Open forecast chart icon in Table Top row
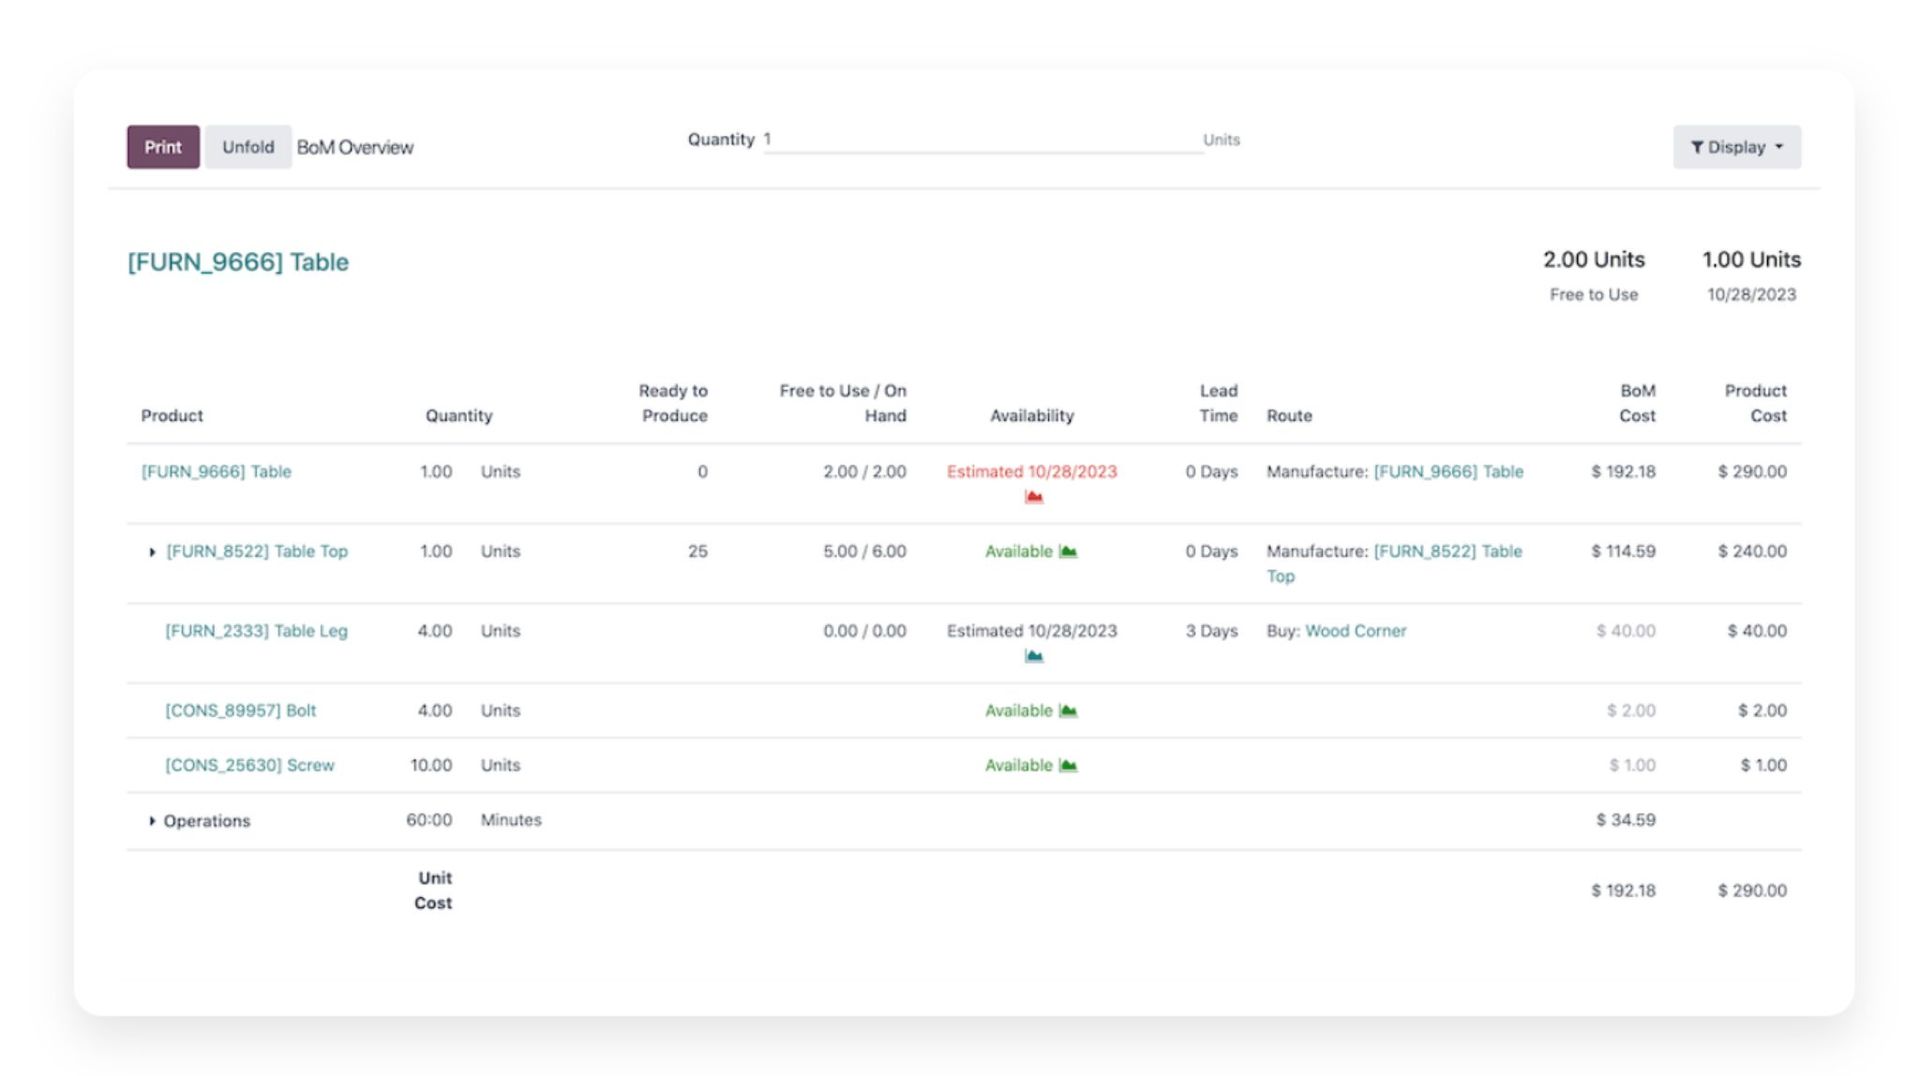This screenshot has width=1920, height=1076. coord(1068,551)
